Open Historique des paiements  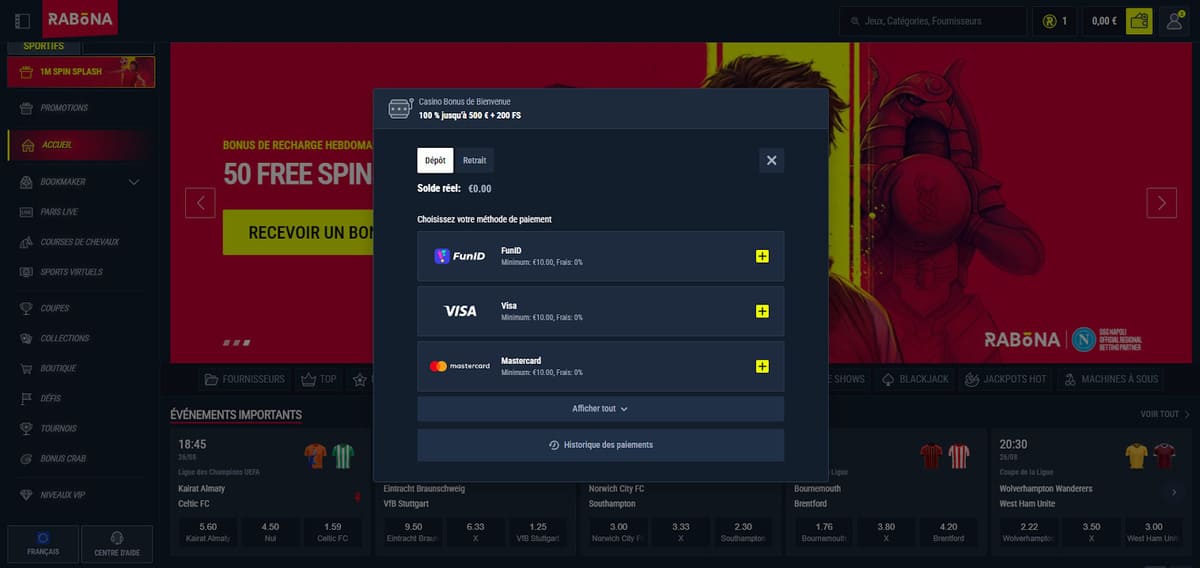pos(600,445)
